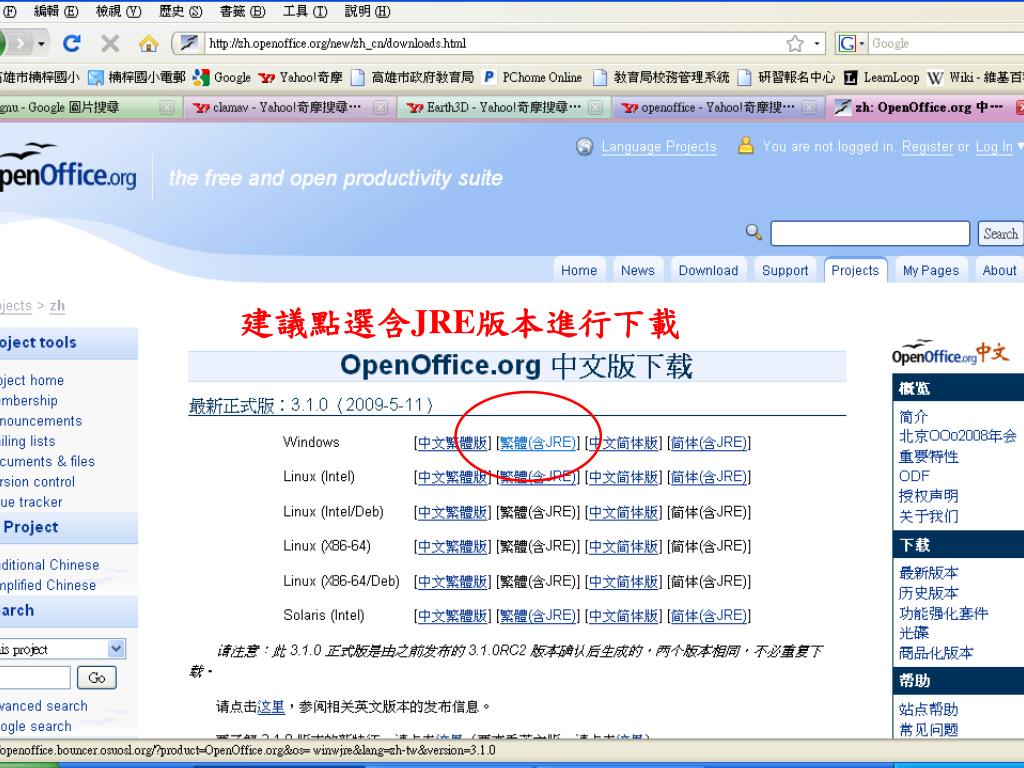The height and width of the screenshot is (768, 1024).
Task: Click the user icon beside login text
Action: [x=745, y=145]
